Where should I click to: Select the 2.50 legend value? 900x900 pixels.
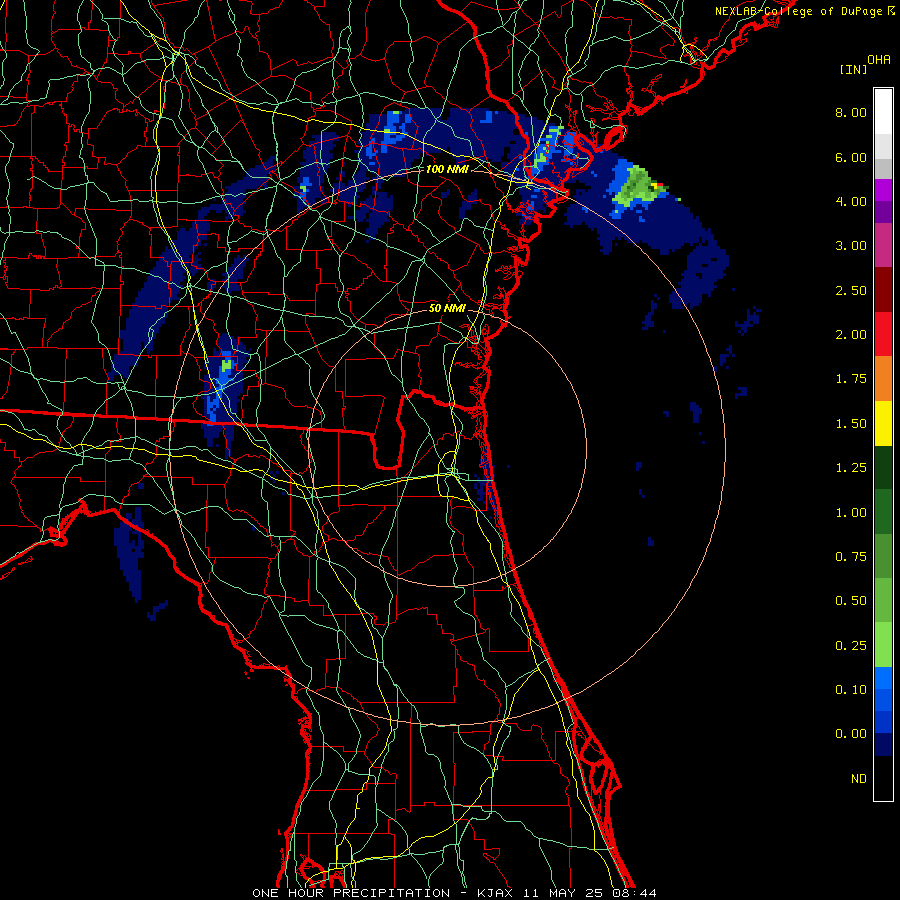(x=851, y=290)
